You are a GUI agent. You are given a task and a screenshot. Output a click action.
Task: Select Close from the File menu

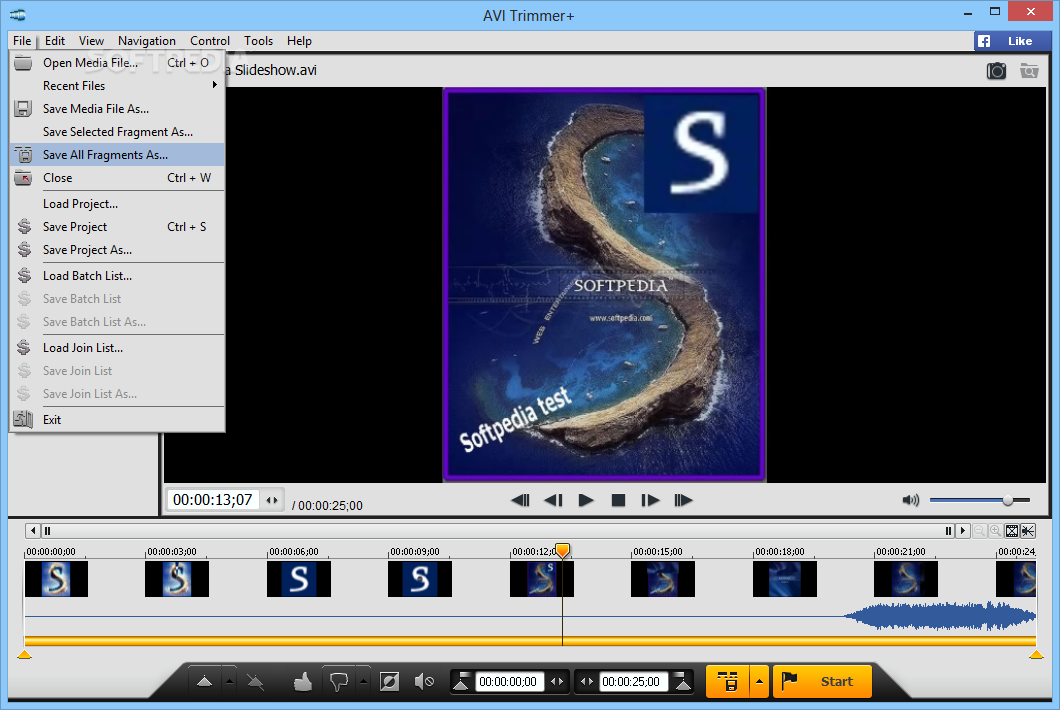pyautogui.click(x=117, y=178)
